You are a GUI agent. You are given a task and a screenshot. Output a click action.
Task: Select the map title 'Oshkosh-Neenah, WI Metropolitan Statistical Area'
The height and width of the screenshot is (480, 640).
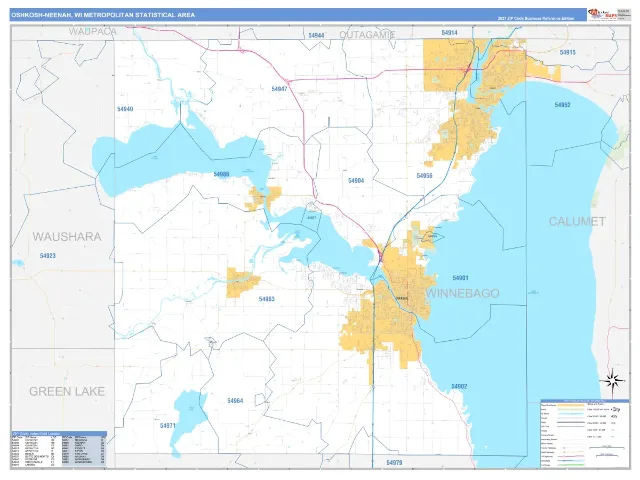tap(103, 15)
